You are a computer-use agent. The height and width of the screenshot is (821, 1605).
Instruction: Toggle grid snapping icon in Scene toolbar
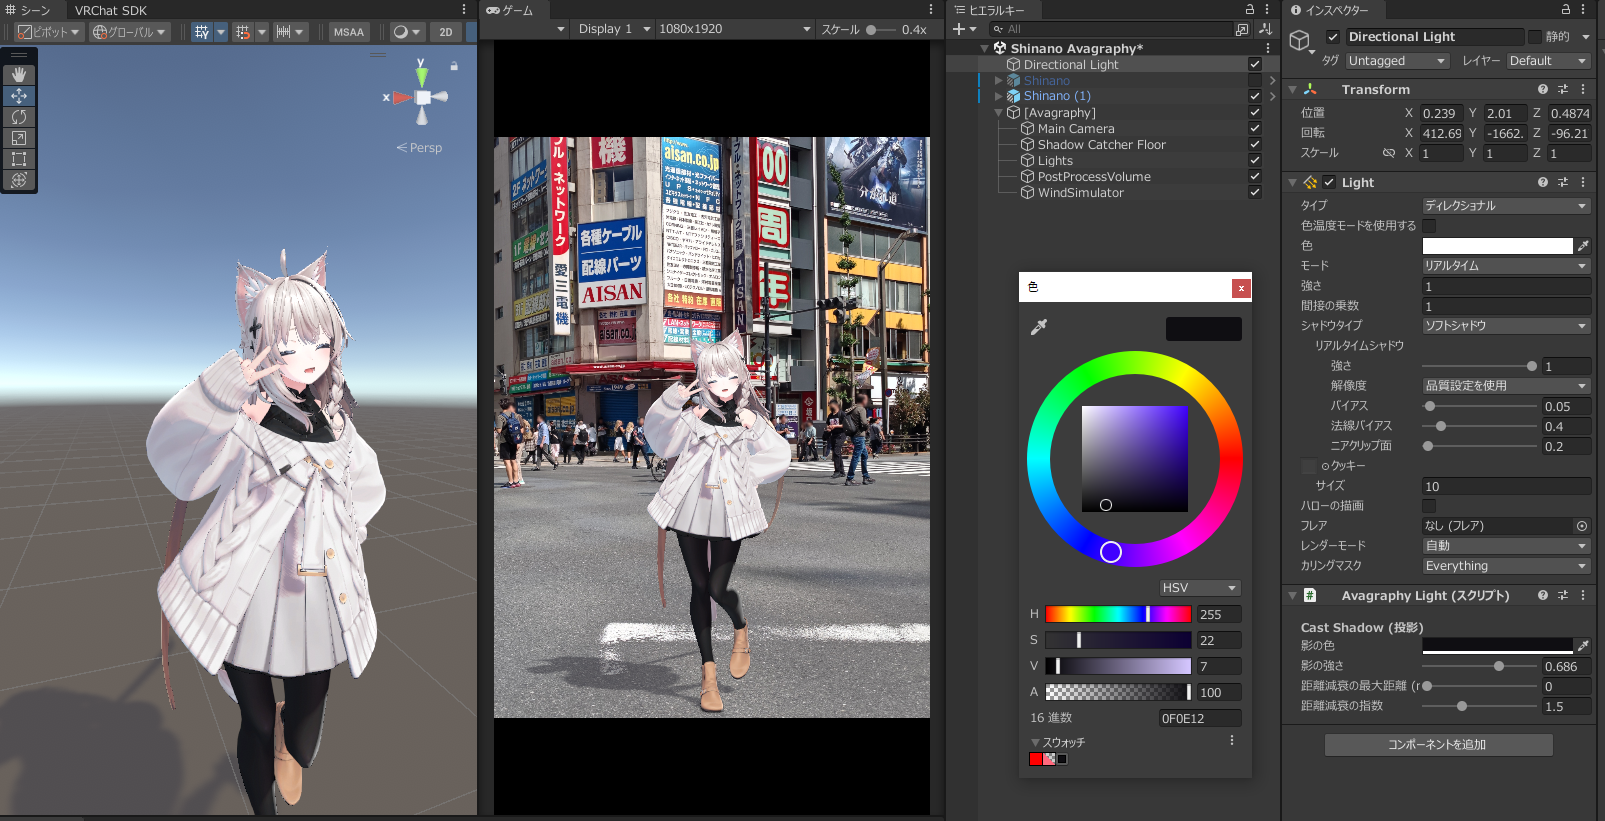coord(243,32)
